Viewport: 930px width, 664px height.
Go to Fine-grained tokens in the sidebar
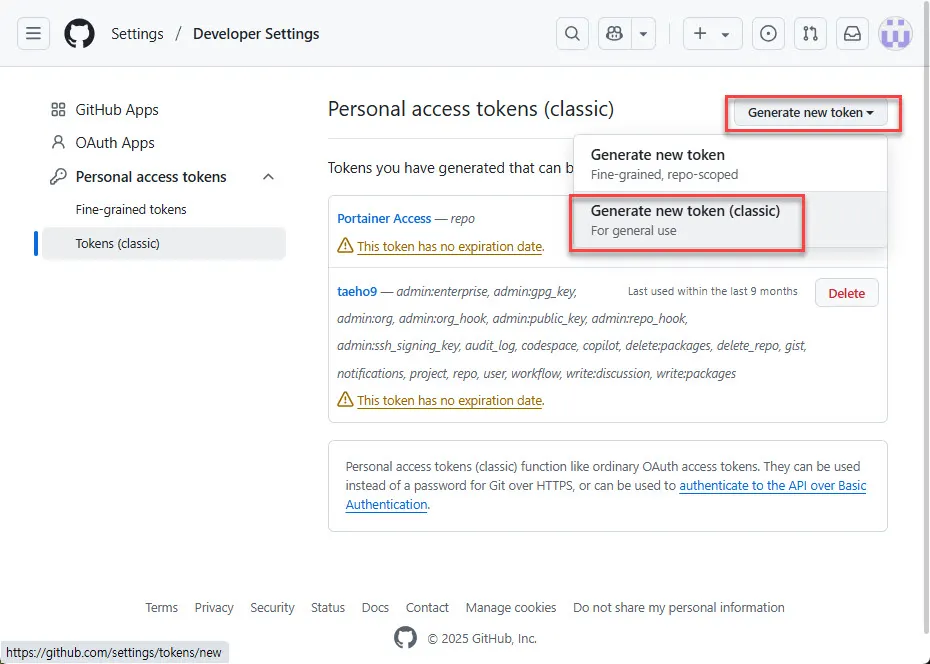(131, 210)
